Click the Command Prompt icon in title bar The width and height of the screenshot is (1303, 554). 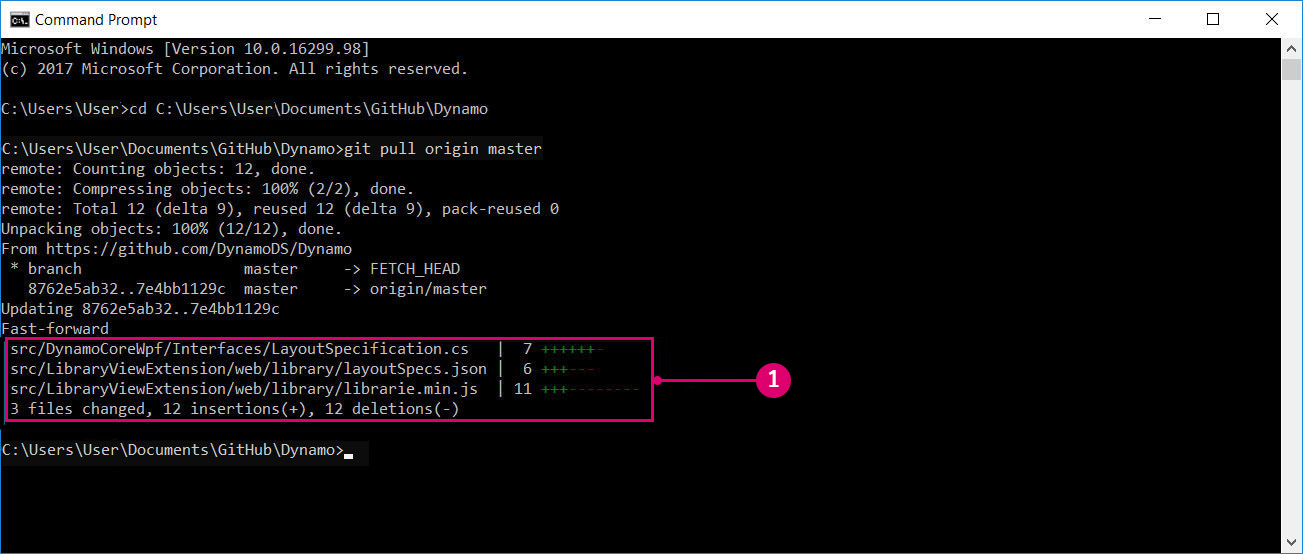coord(18,19)
